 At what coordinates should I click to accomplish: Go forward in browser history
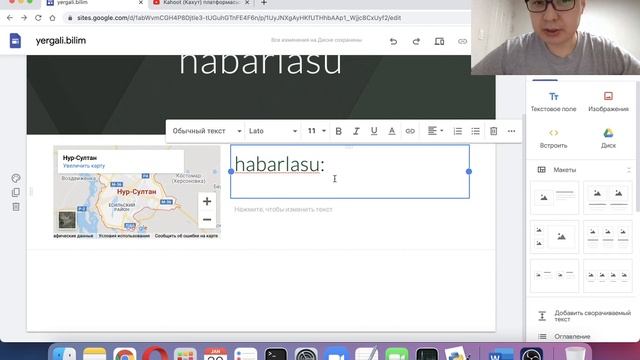(x=24, y=18)
